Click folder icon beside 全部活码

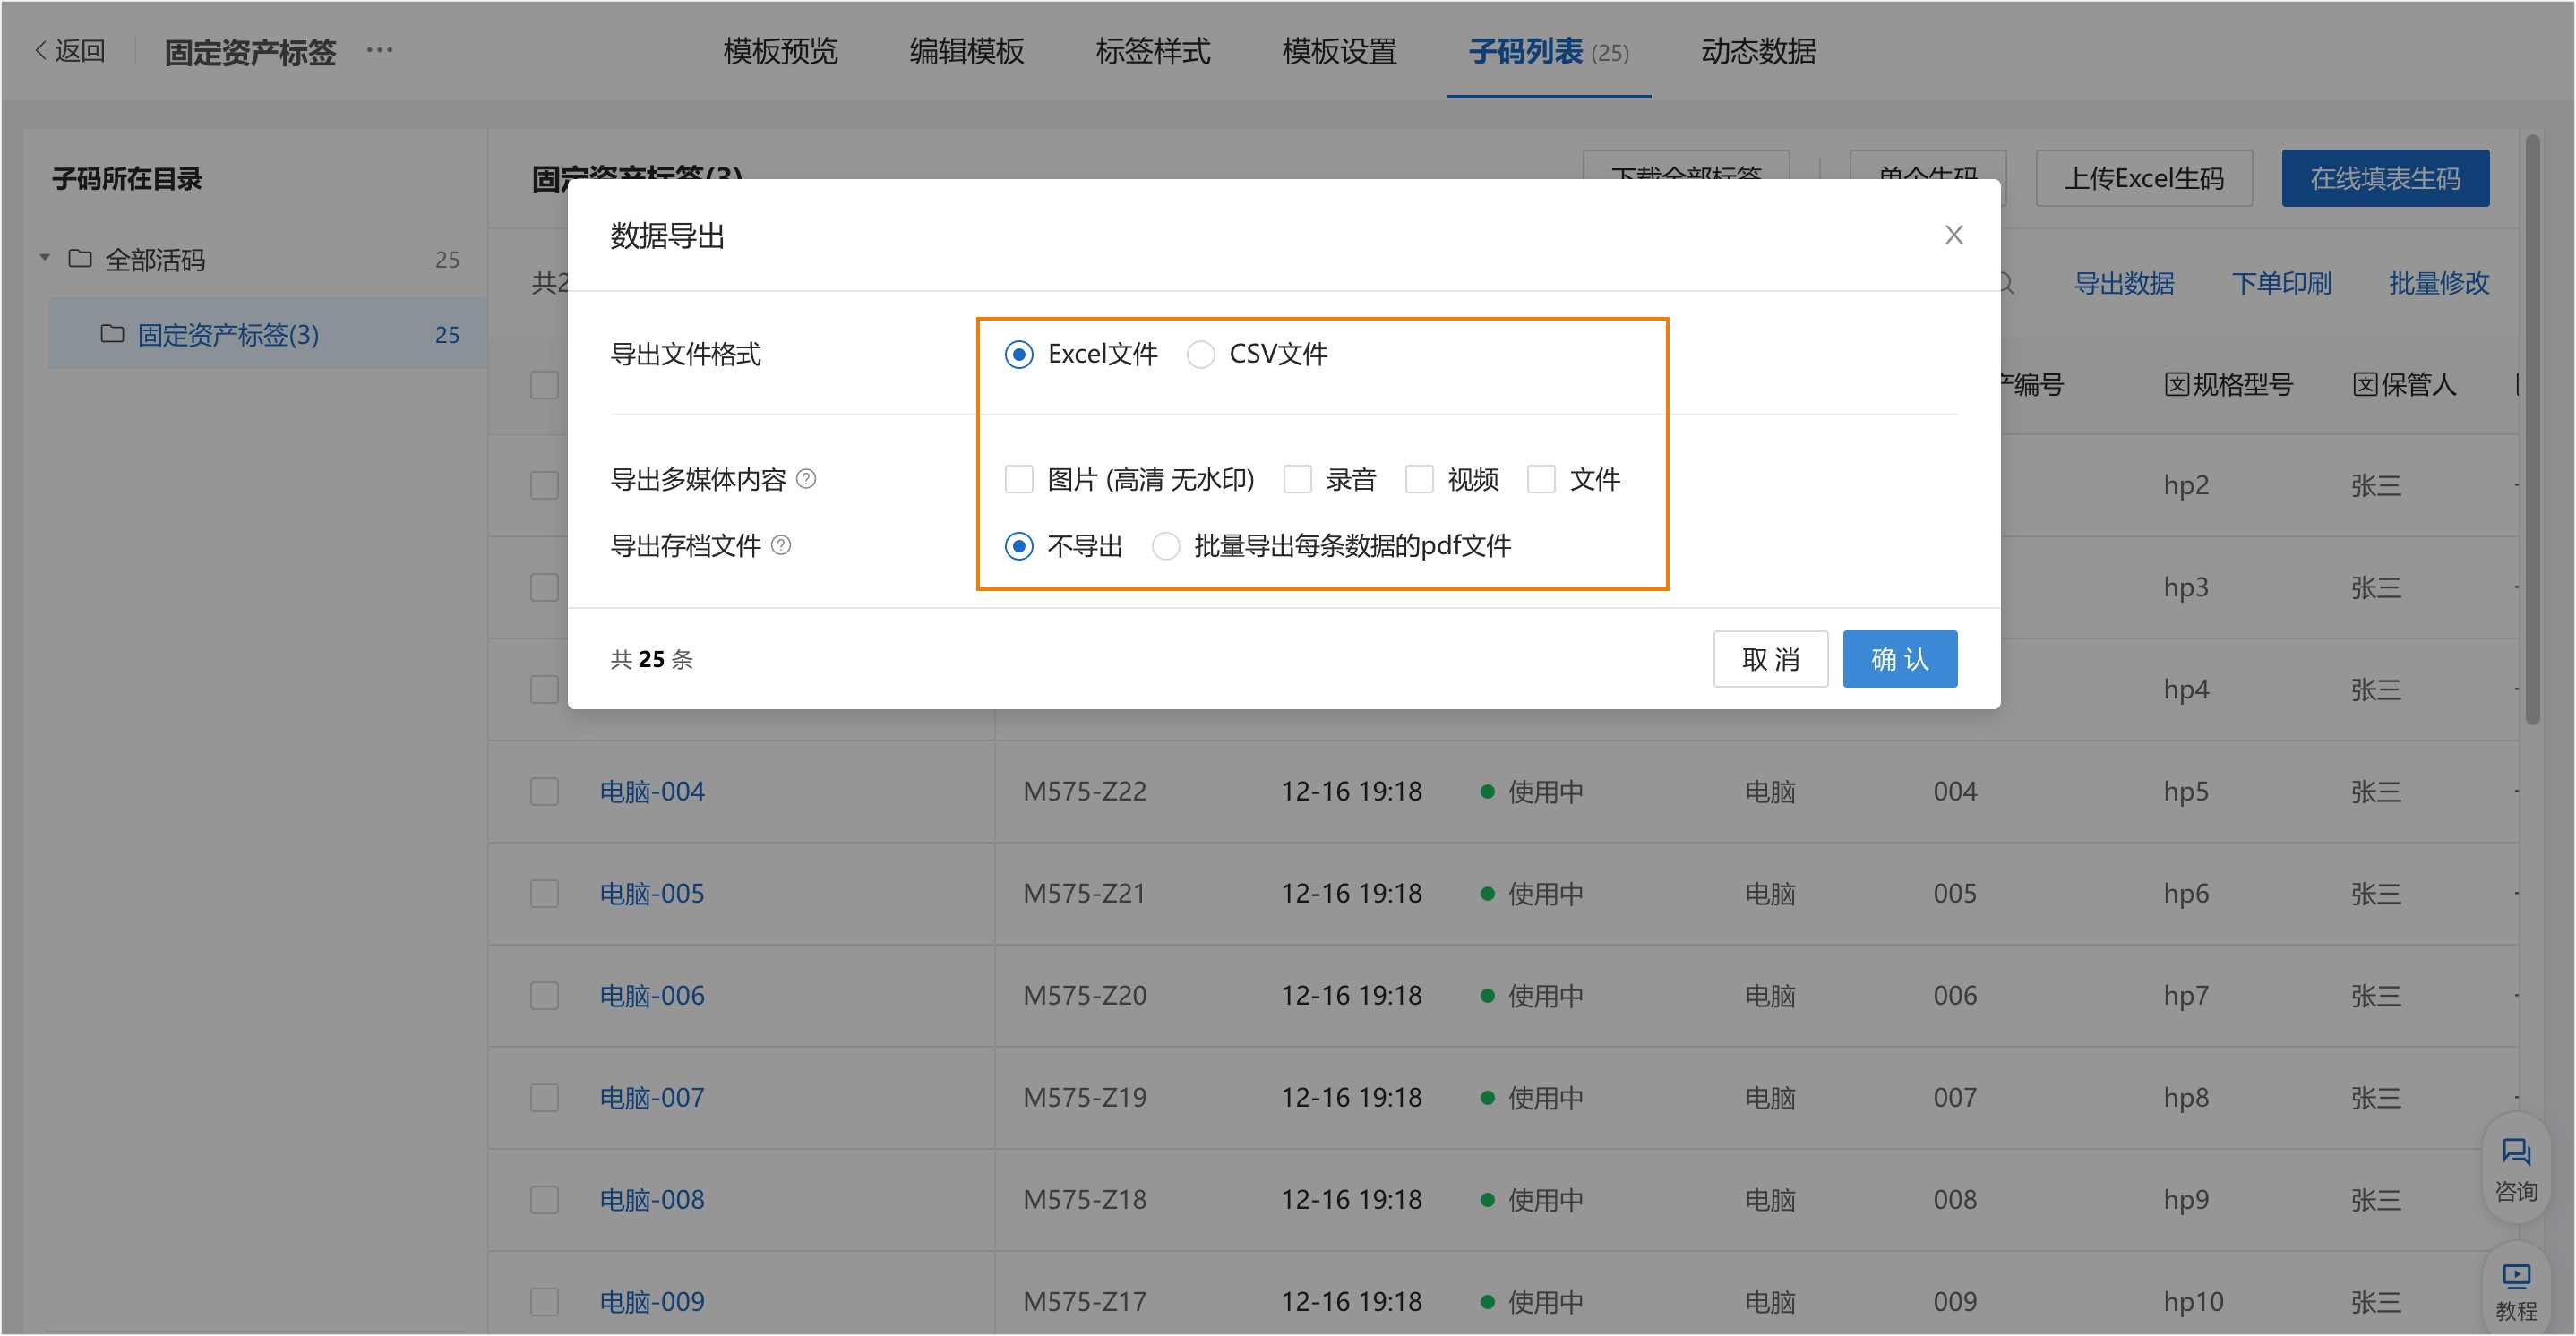80,259
